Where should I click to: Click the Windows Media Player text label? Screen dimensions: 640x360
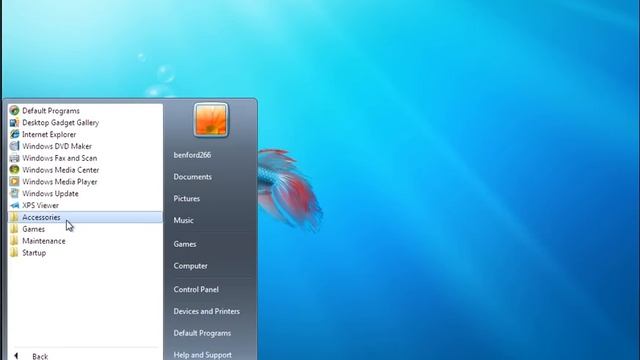(60, 182)
